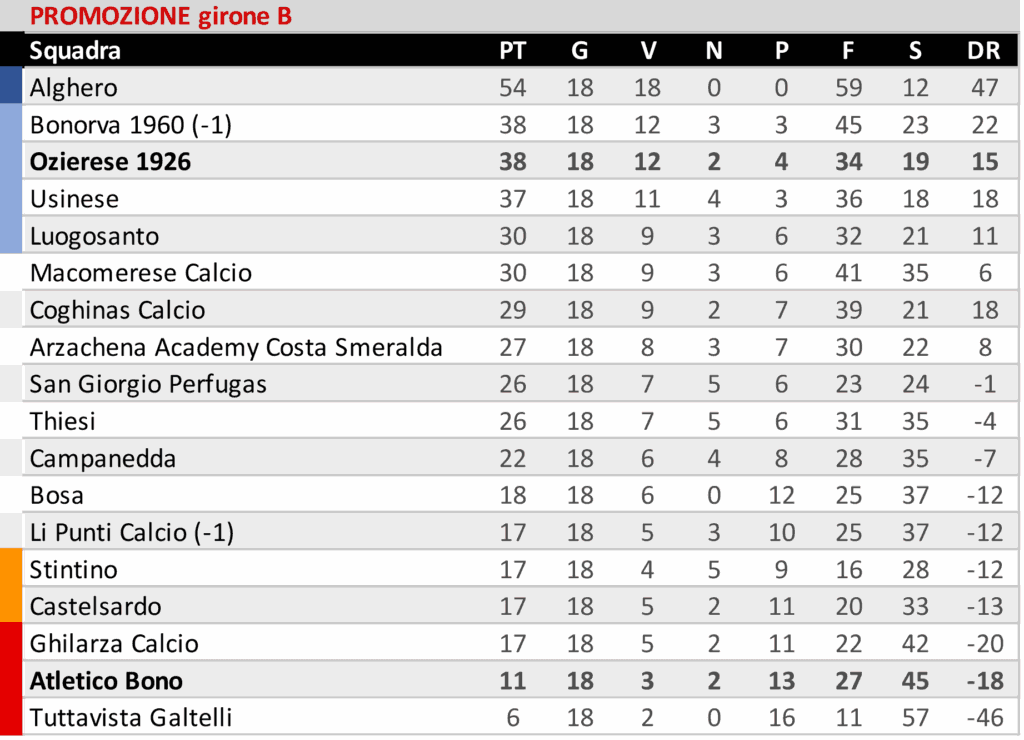Viewport: 1024px width, 740px height.
Task: Click Arzachena Academy Costa Smeralda
Action: click(236, 348)
